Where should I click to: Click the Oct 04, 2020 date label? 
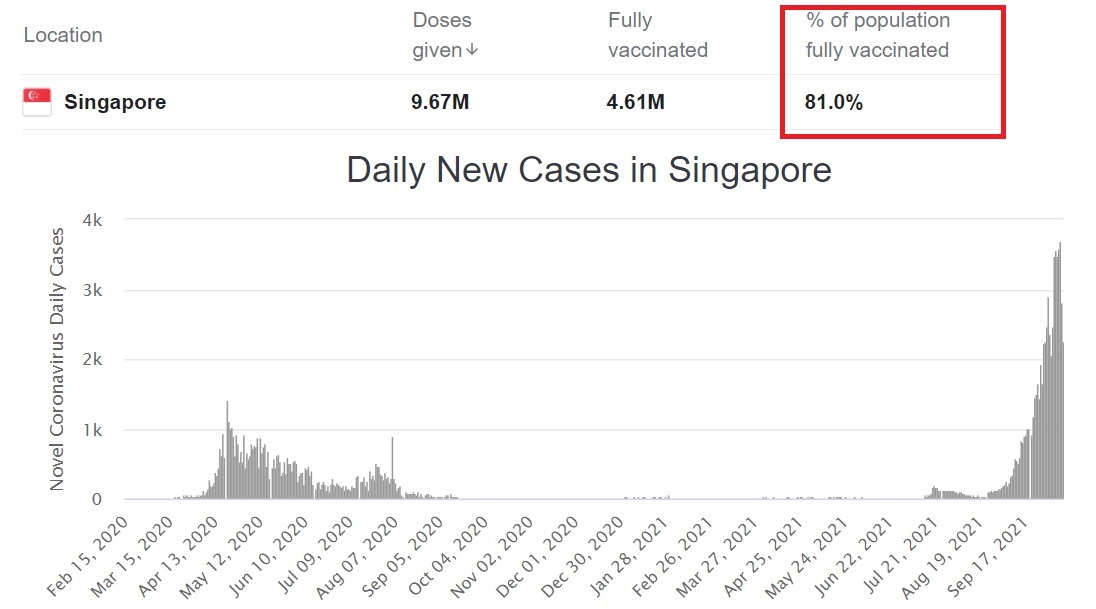point(448,556)
